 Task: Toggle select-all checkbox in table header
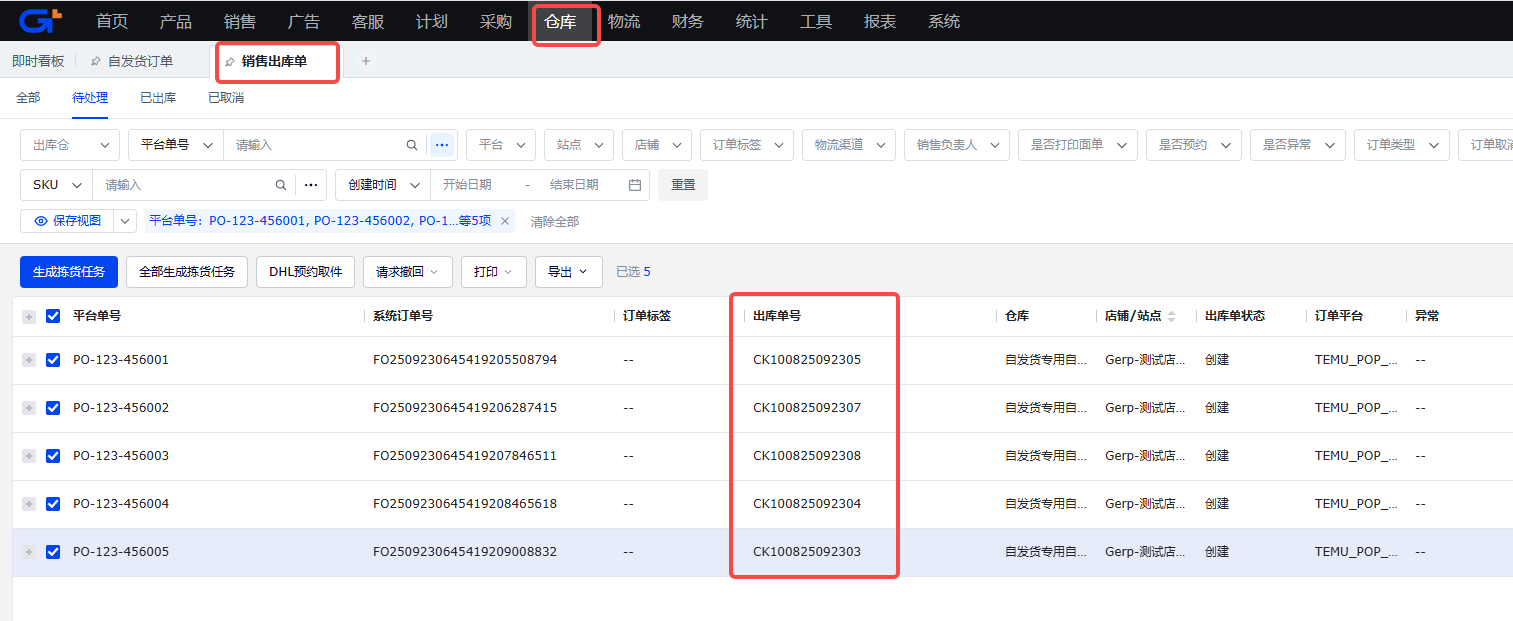53,316
